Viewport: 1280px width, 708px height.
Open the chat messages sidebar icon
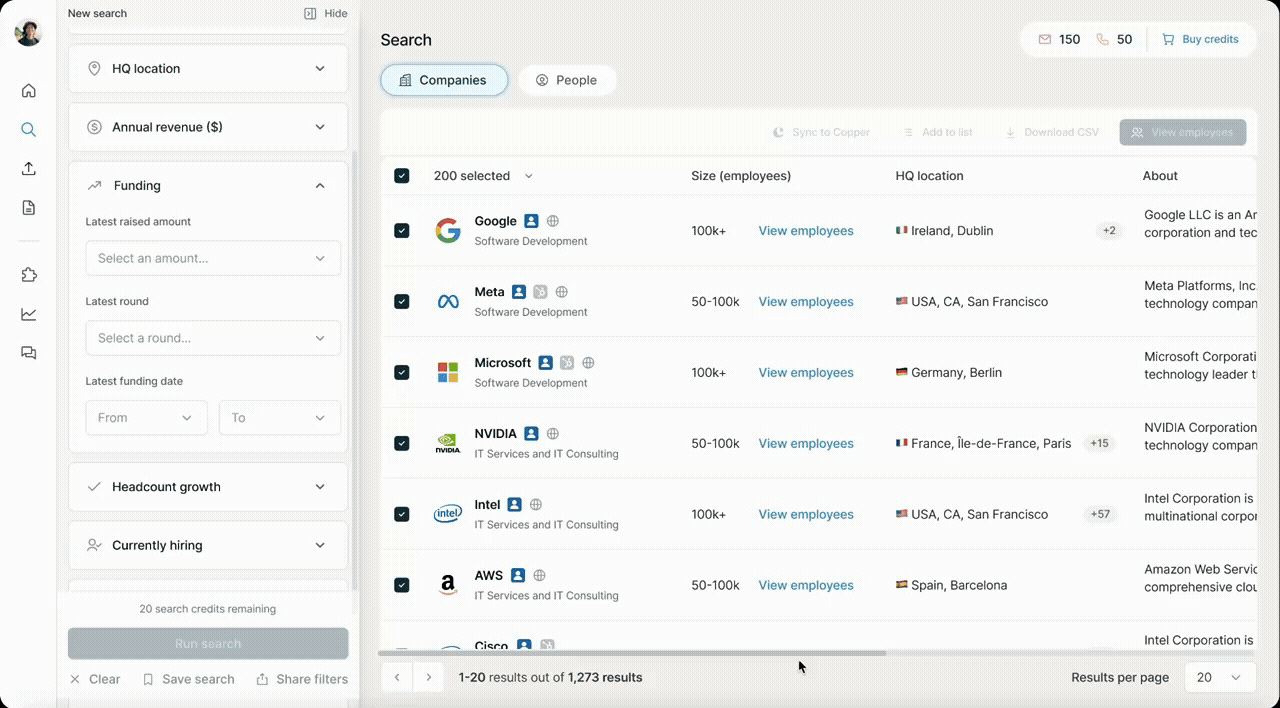(29, 353)
